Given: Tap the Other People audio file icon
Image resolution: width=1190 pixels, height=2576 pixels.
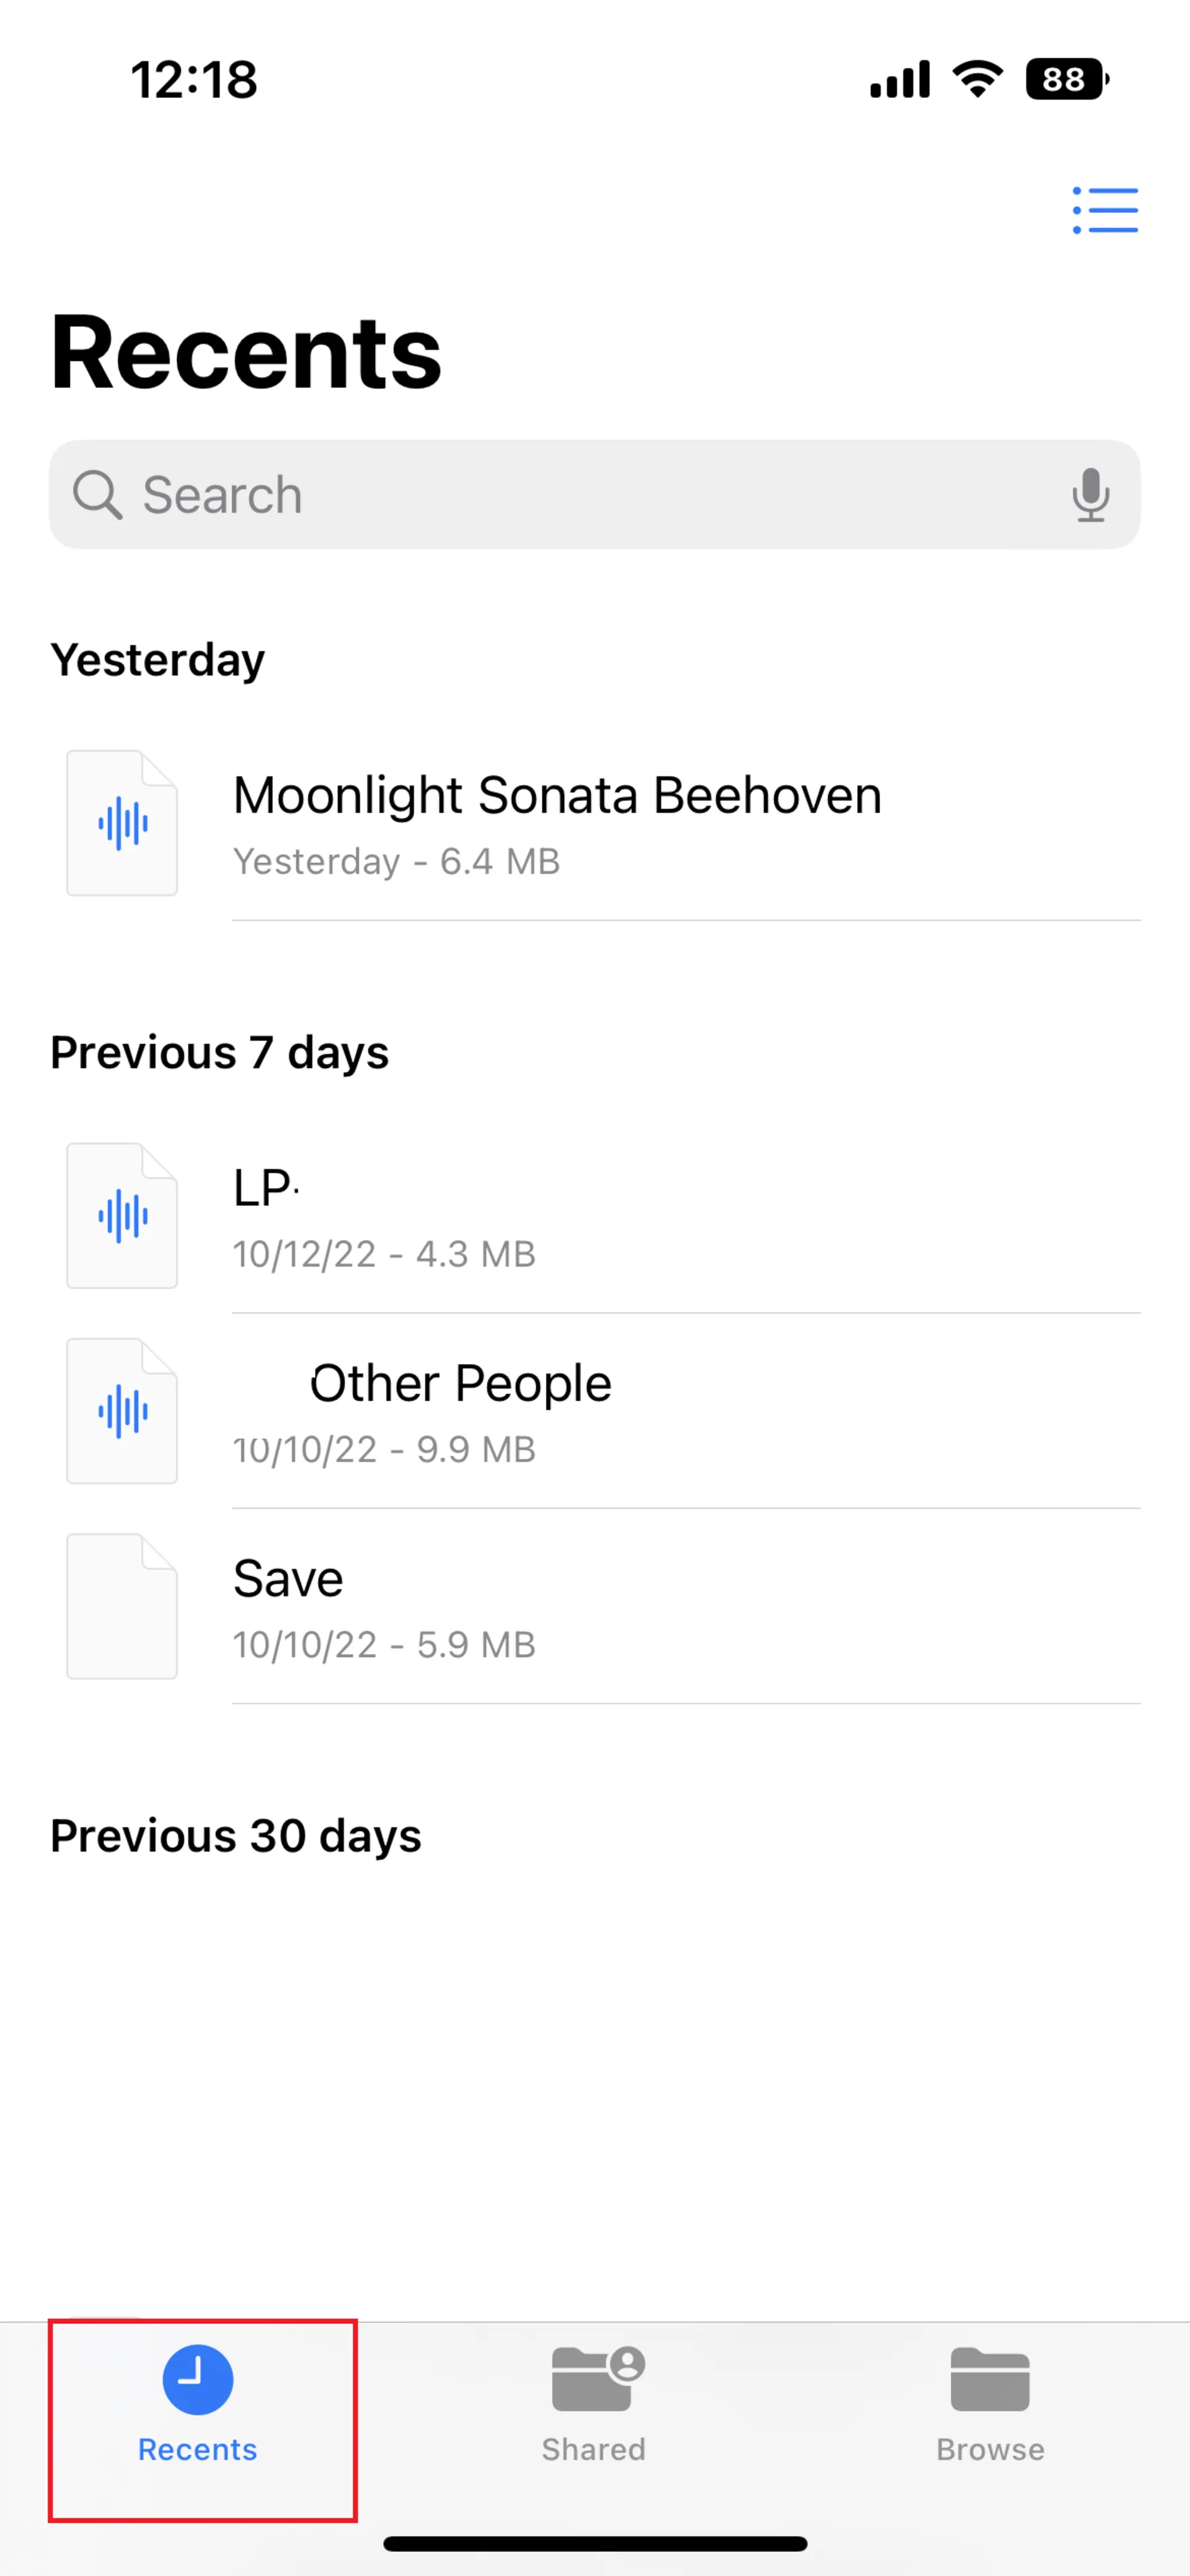Looking at the screenshot, I should click(x=122, y=1411).
